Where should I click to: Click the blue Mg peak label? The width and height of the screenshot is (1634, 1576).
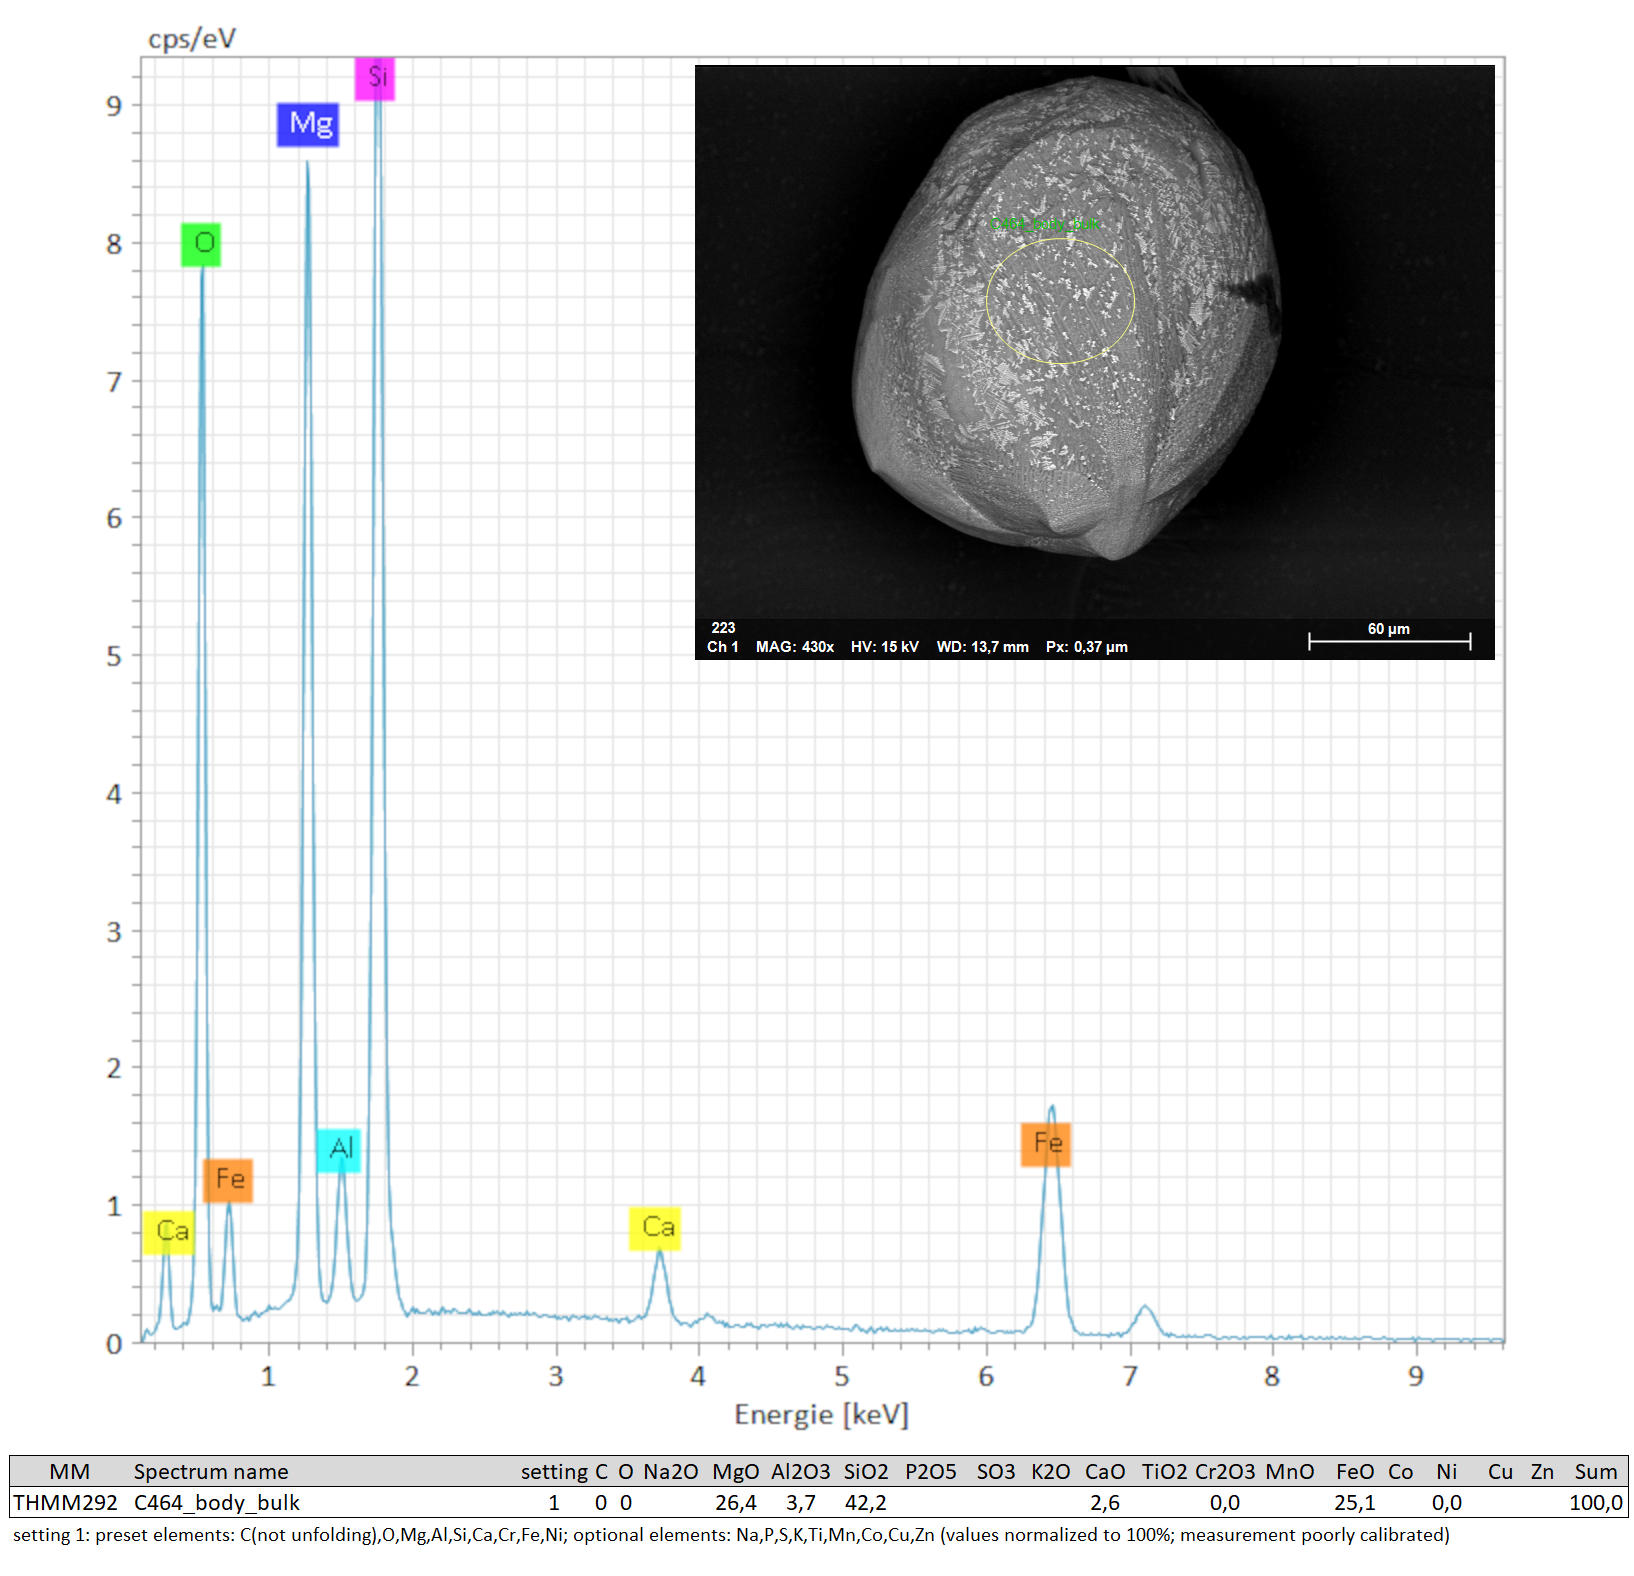[x=308, y=124]
